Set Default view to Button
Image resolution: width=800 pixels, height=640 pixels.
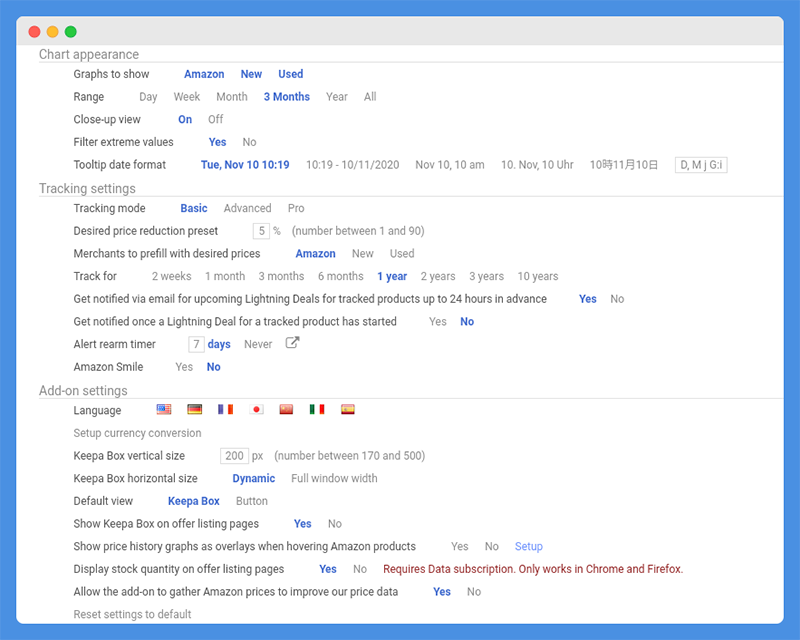tap(252, 501)
